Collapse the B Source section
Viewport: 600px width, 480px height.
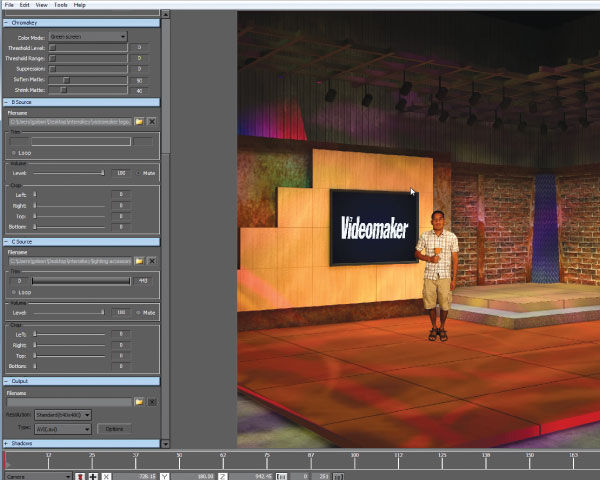[x=6, y=102]
